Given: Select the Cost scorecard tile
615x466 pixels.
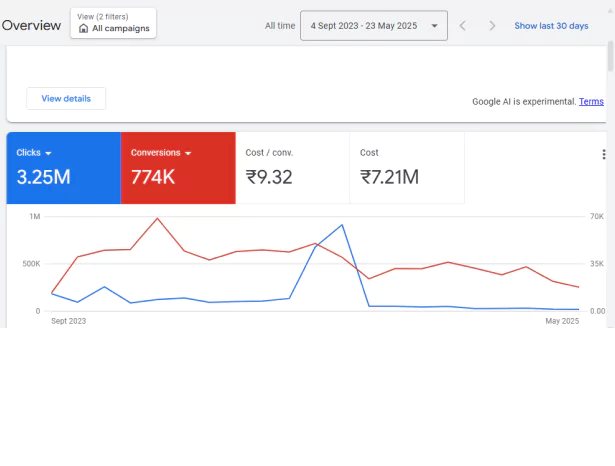Looking at the screenshot, I should point(407,168).
